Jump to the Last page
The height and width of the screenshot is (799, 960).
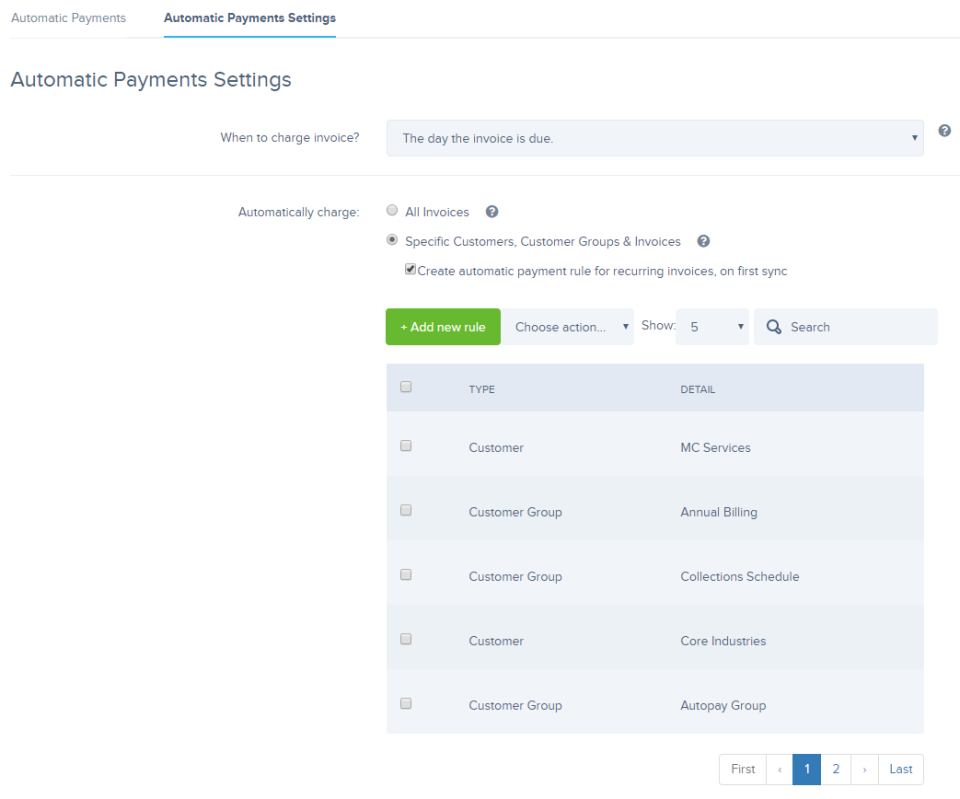[x=901, y=769]
